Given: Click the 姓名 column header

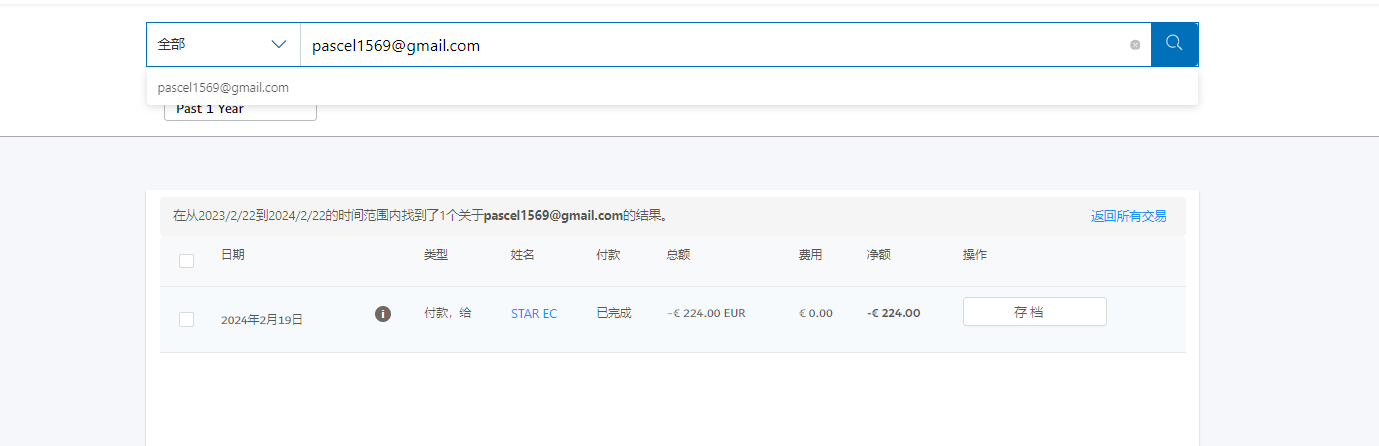Looking at the screenshot, I should pyautogui.click(x=523, y=255).
